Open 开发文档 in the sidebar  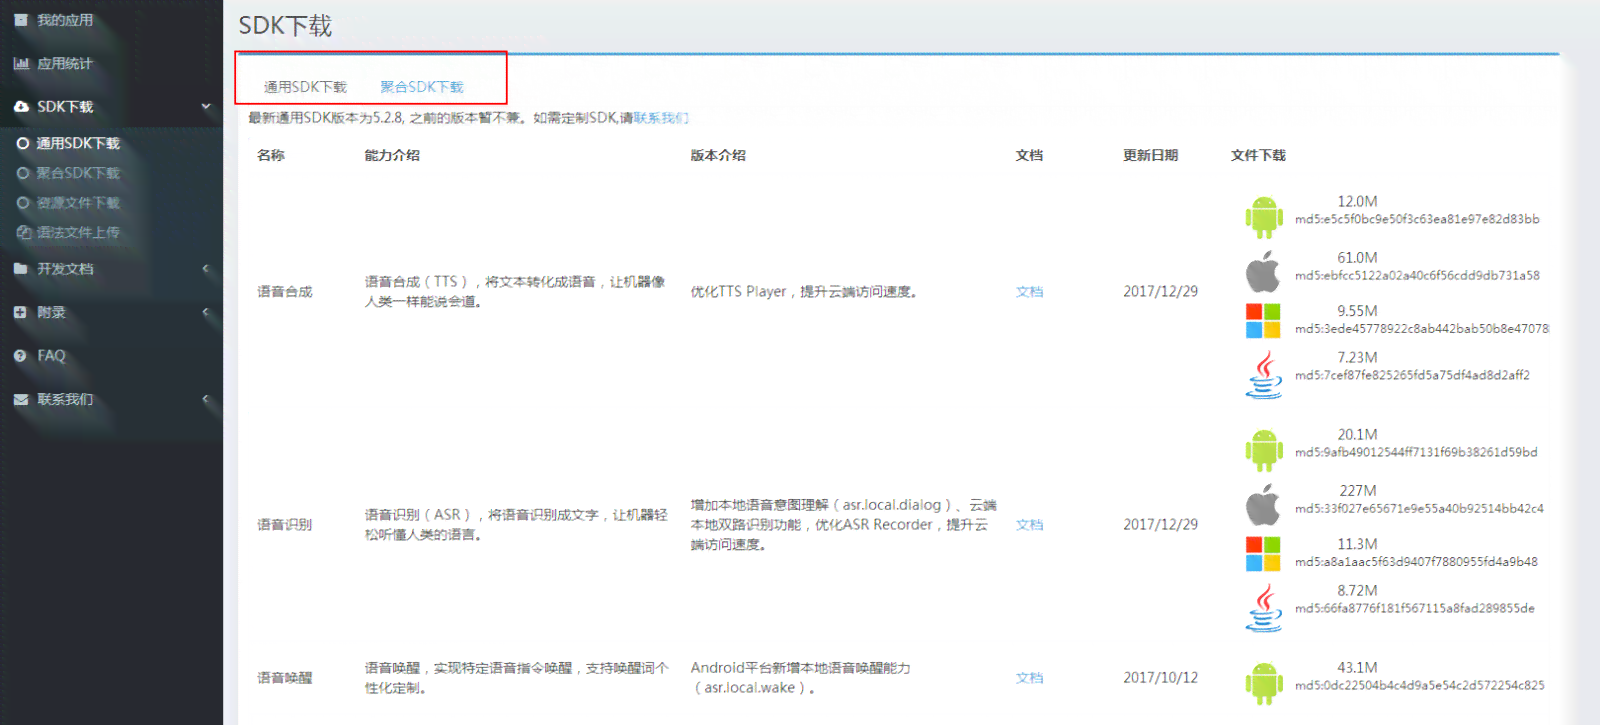click(65, 269)
